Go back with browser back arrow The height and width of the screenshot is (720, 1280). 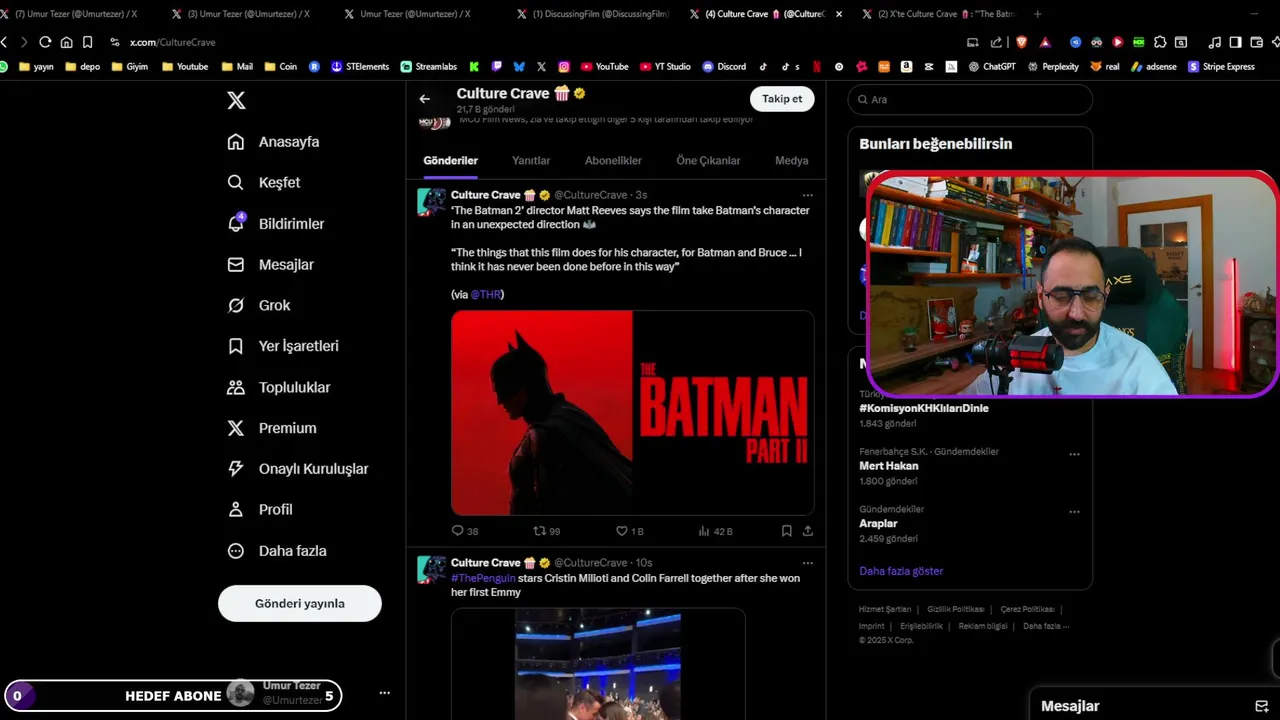coord(4,42)
